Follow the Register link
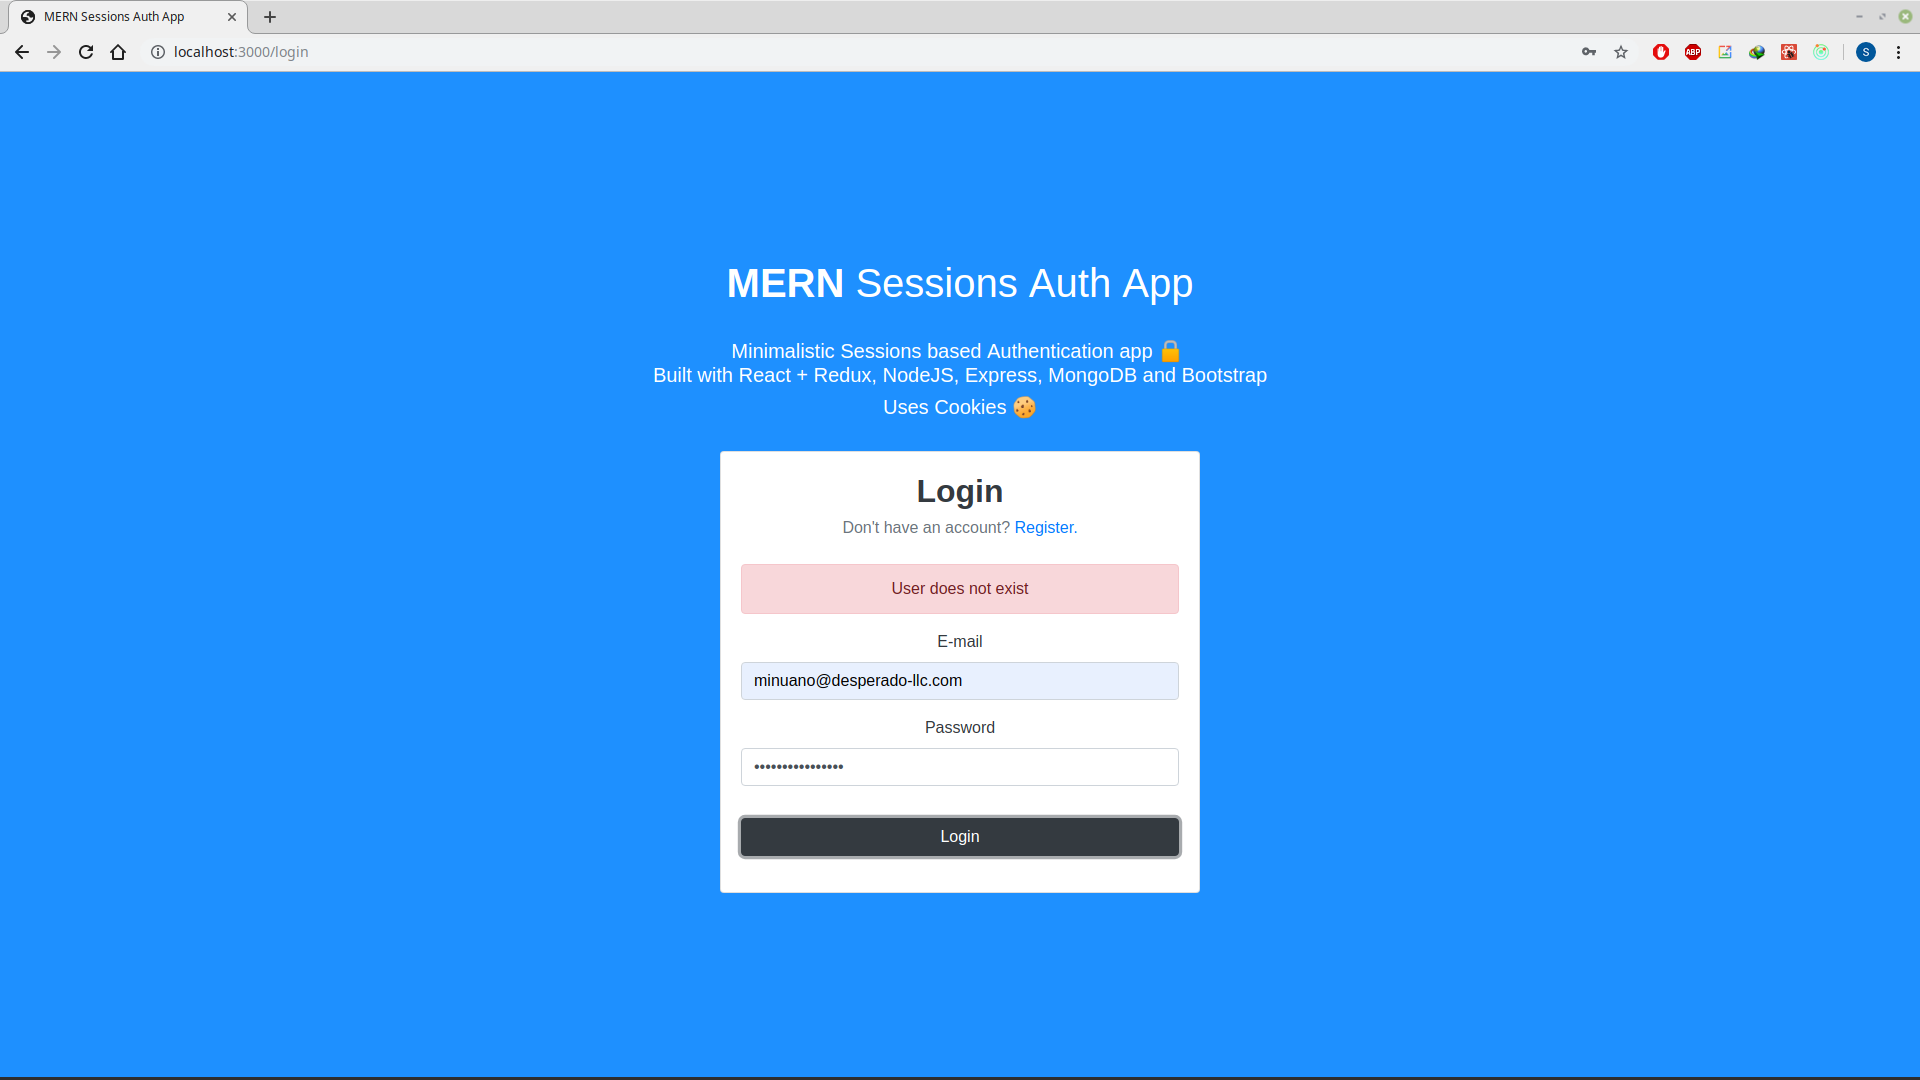 click(x=1043, y=527)
